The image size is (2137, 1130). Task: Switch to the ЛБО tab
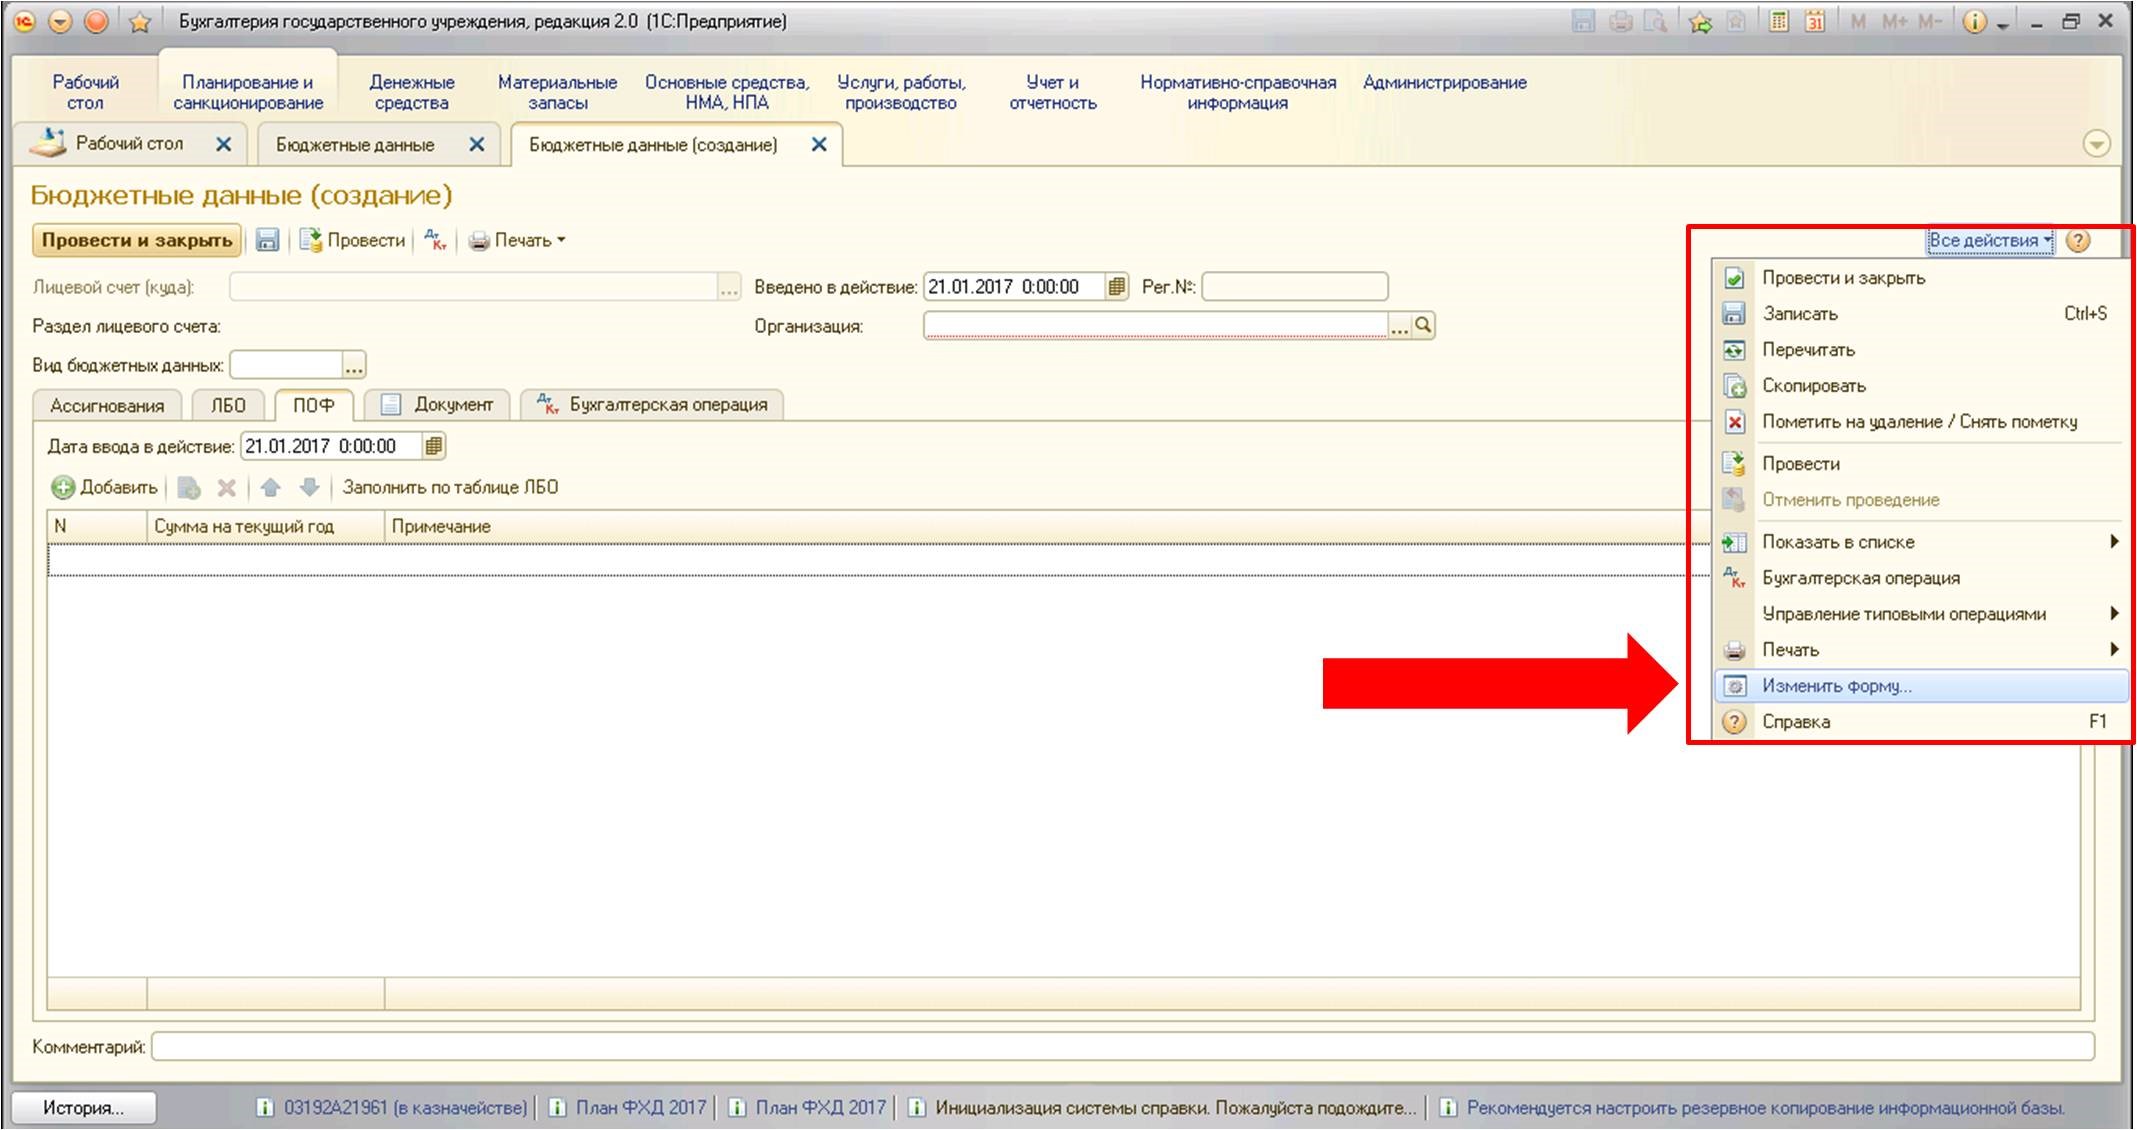[x=228, y=405]
